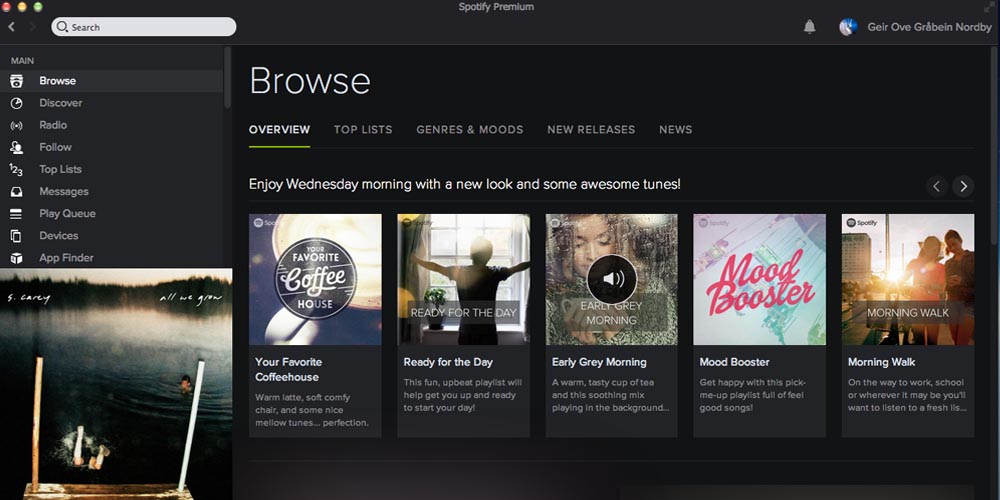Screen dimensions: 1000x500
Task: Click the Browse icon in the sidebar
Action: pyautogui.click(x=16, y=81)
